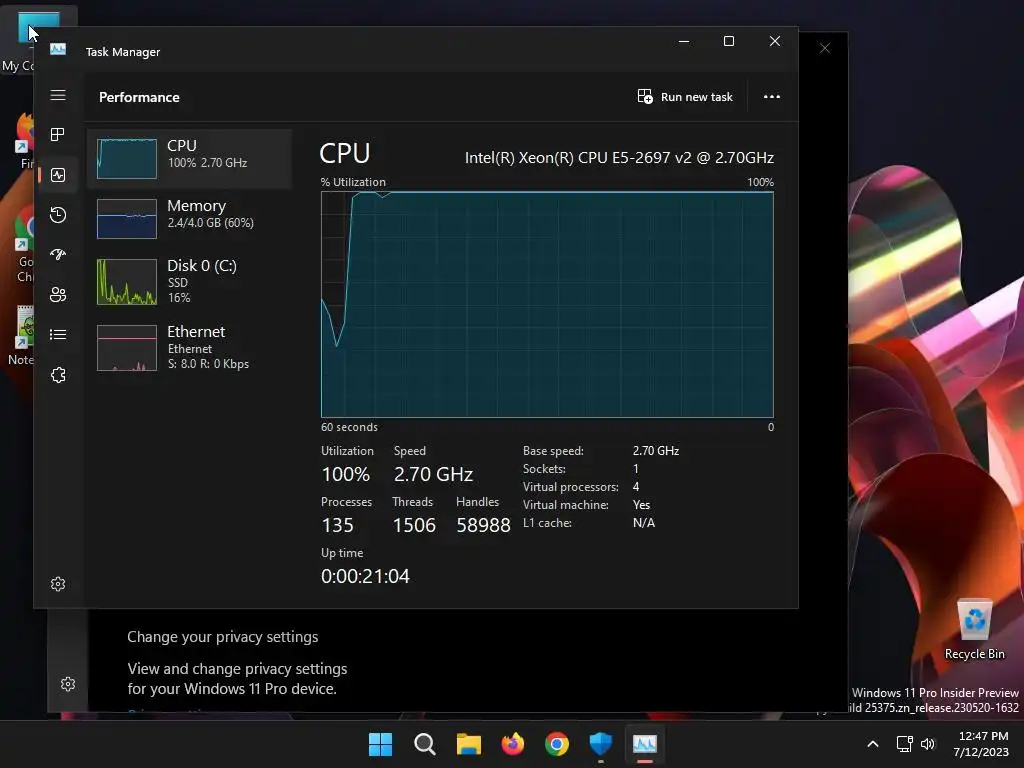Open App history icon in sidebar
Image resolution: width=1024 pixels, height=768 pixels.
click(x=57, y=215)
